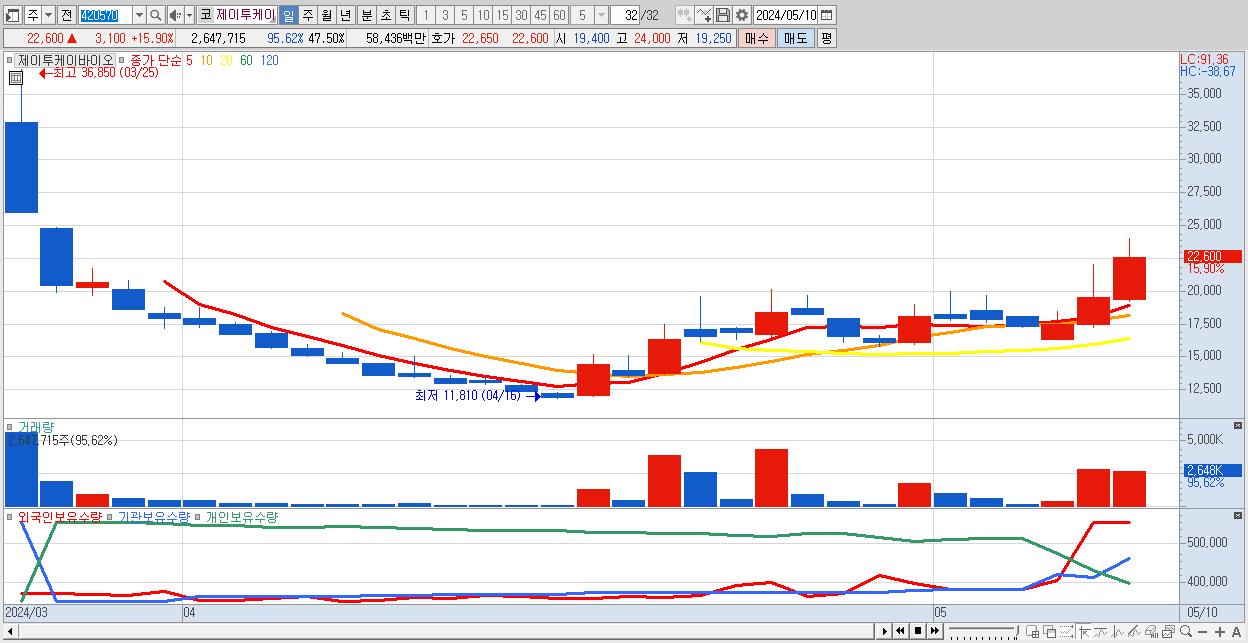Click the line-with-cursor drawing icon
The image size is (1248, 643).
coord(704,15)
